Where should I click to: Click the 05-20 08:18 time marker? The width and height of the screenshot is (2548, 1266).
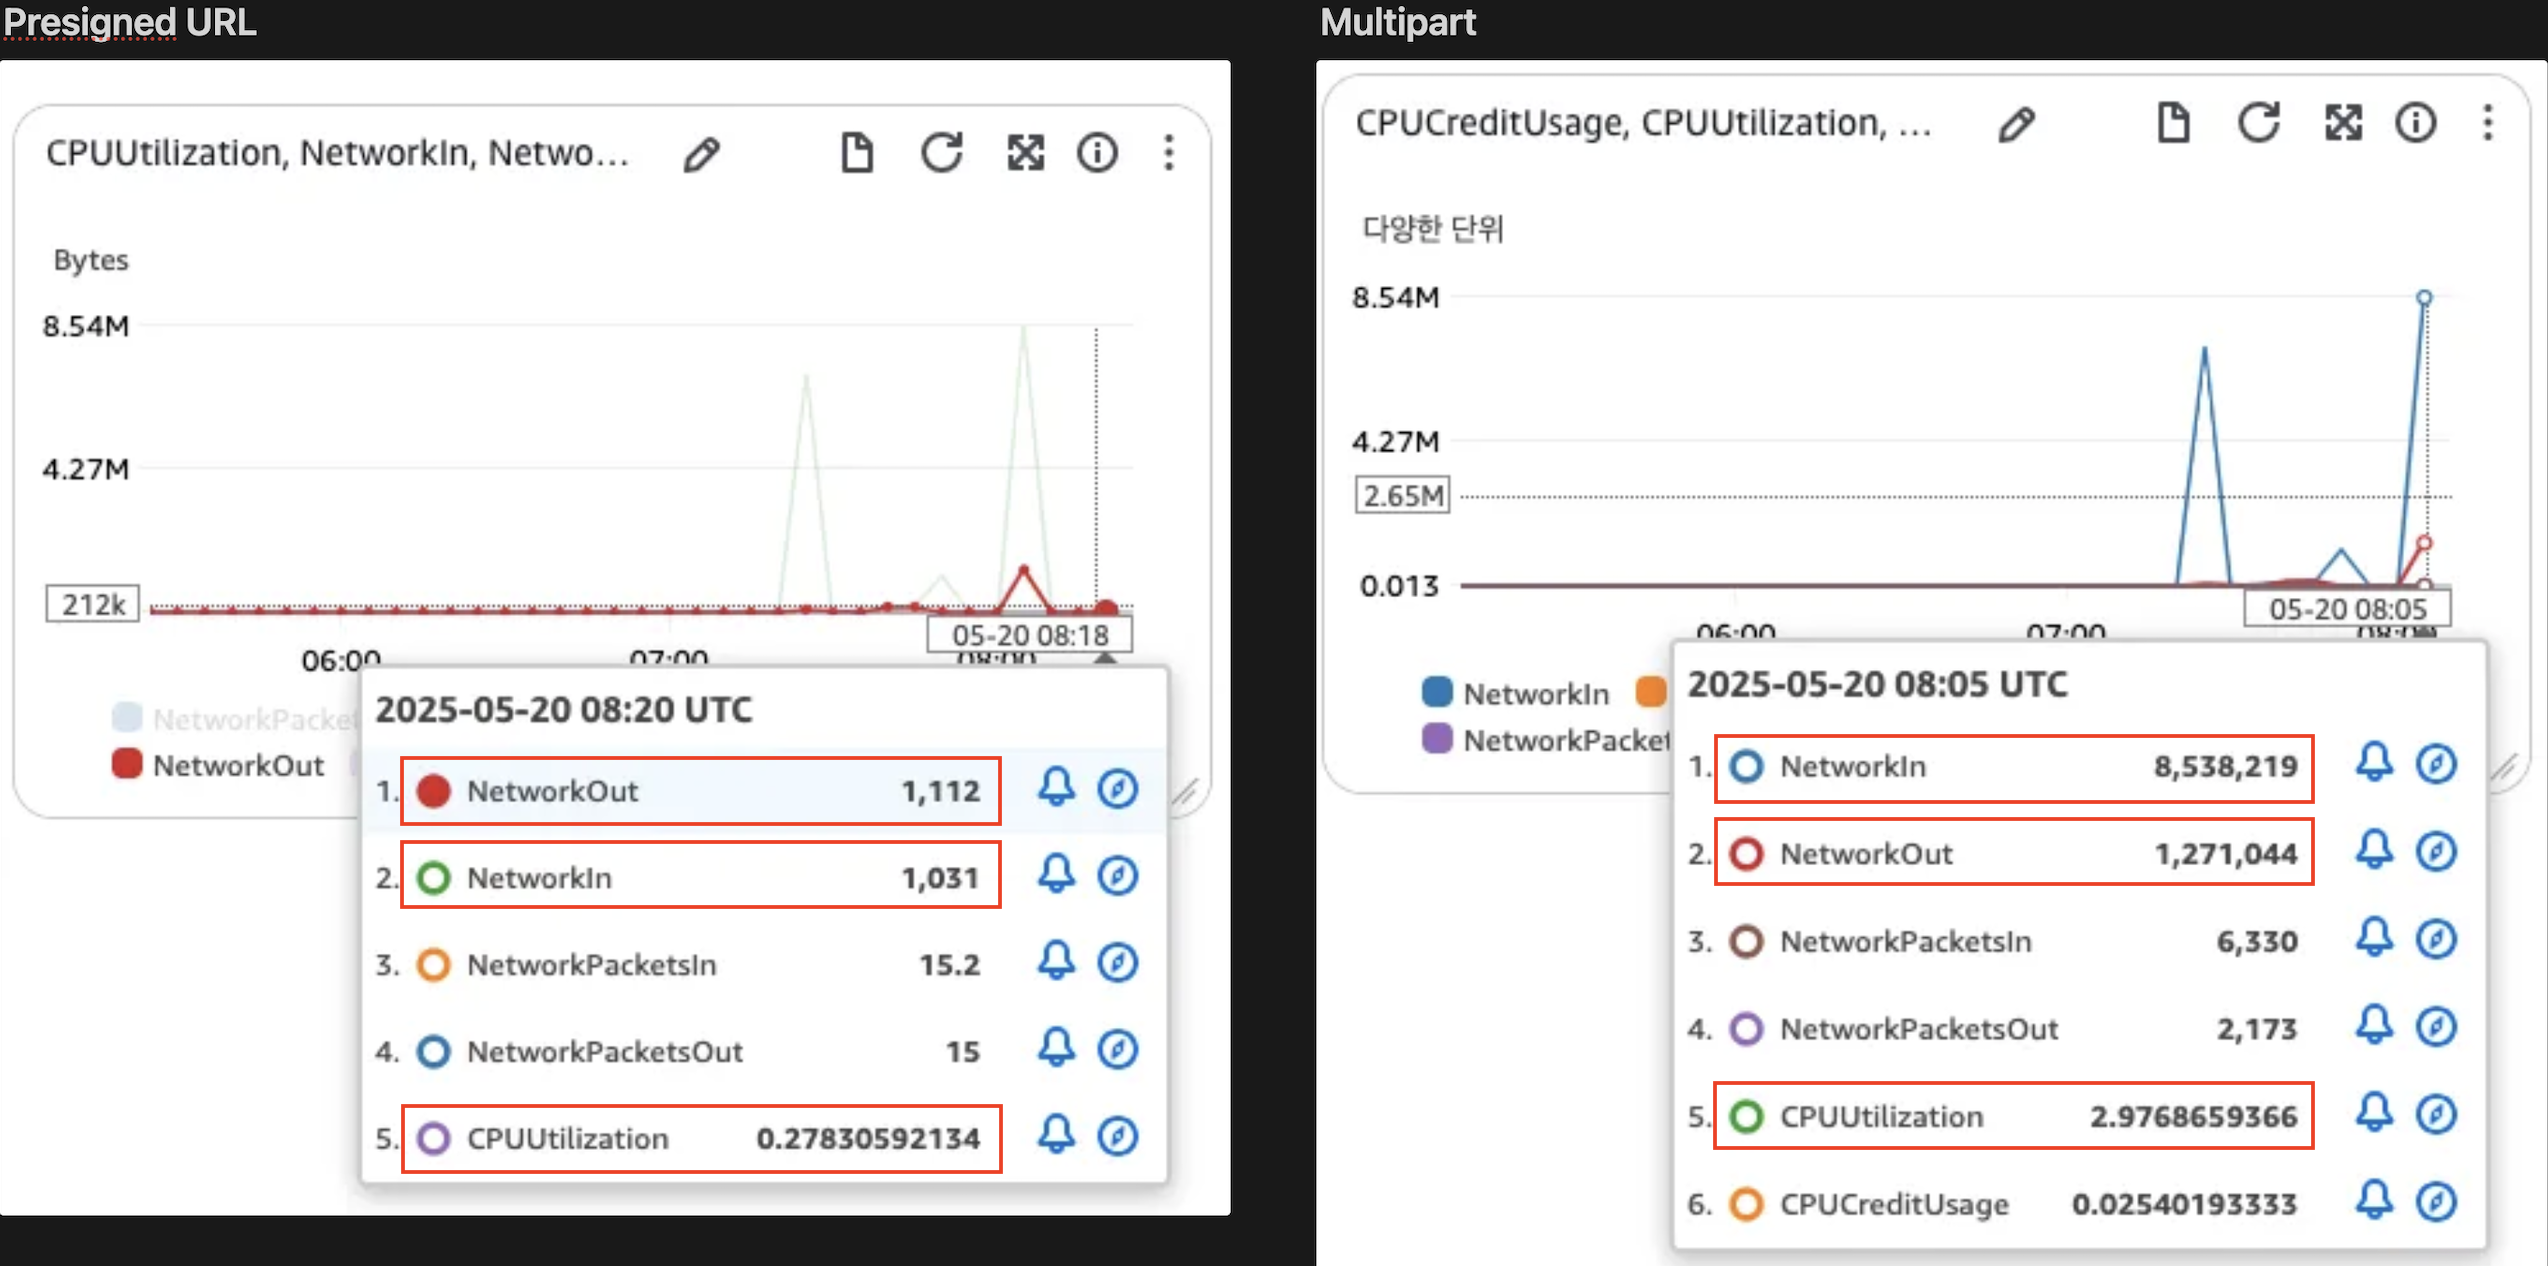click(1030, 635)
